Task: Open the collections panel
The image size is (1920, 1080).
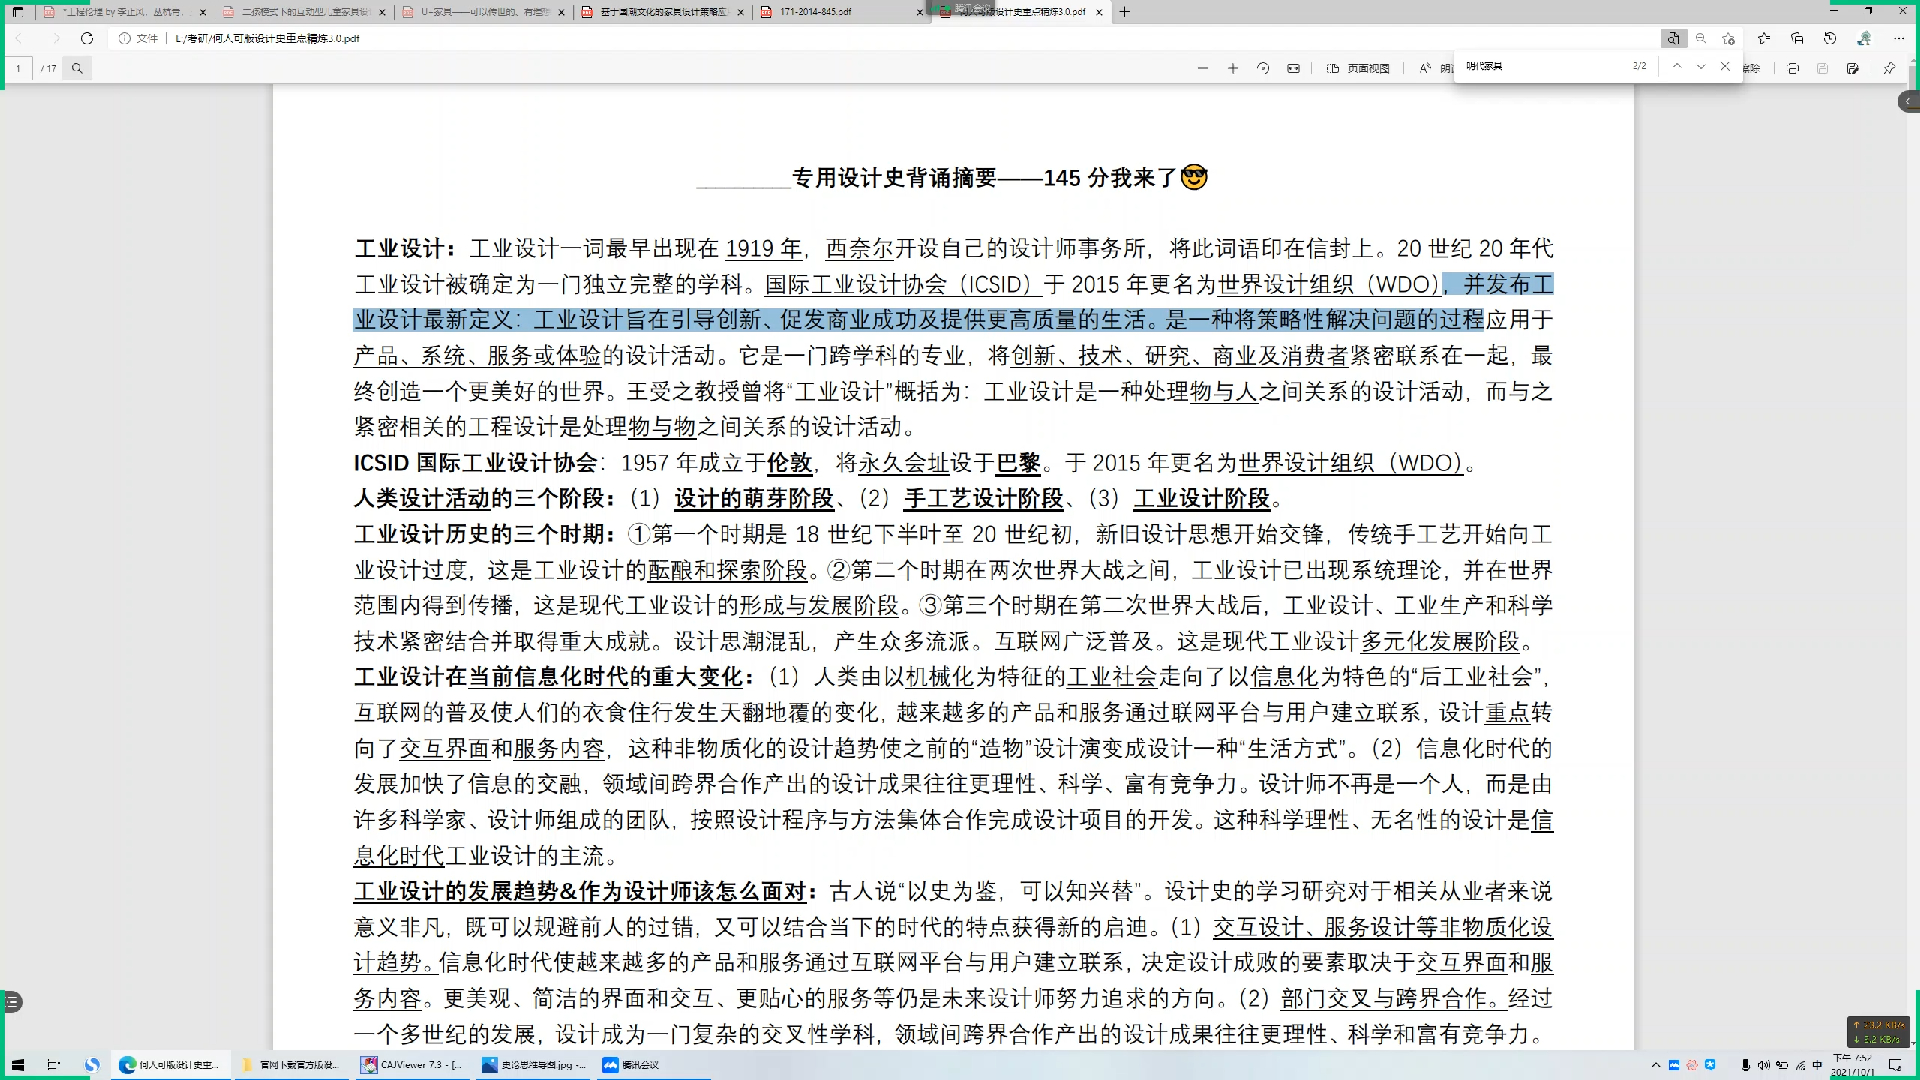Action: tap(1797, 38)
